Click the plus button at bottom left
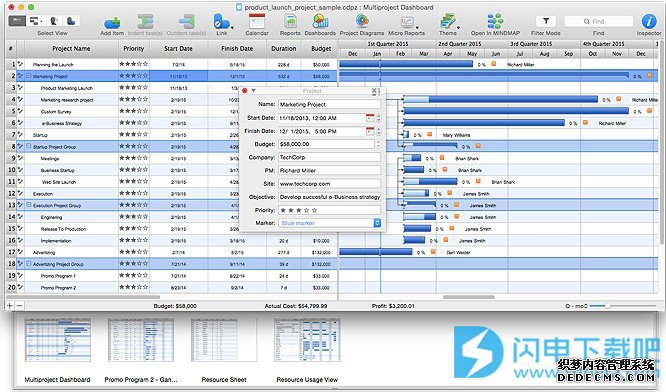 click(10, 305)
